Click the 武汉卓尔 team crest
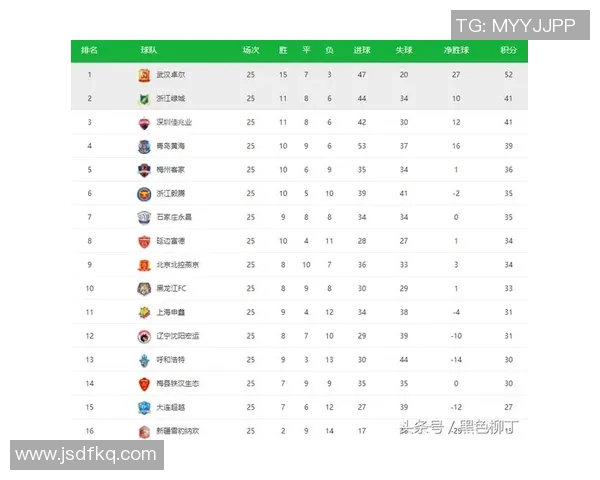600x480 pixels. click(144, 75)
